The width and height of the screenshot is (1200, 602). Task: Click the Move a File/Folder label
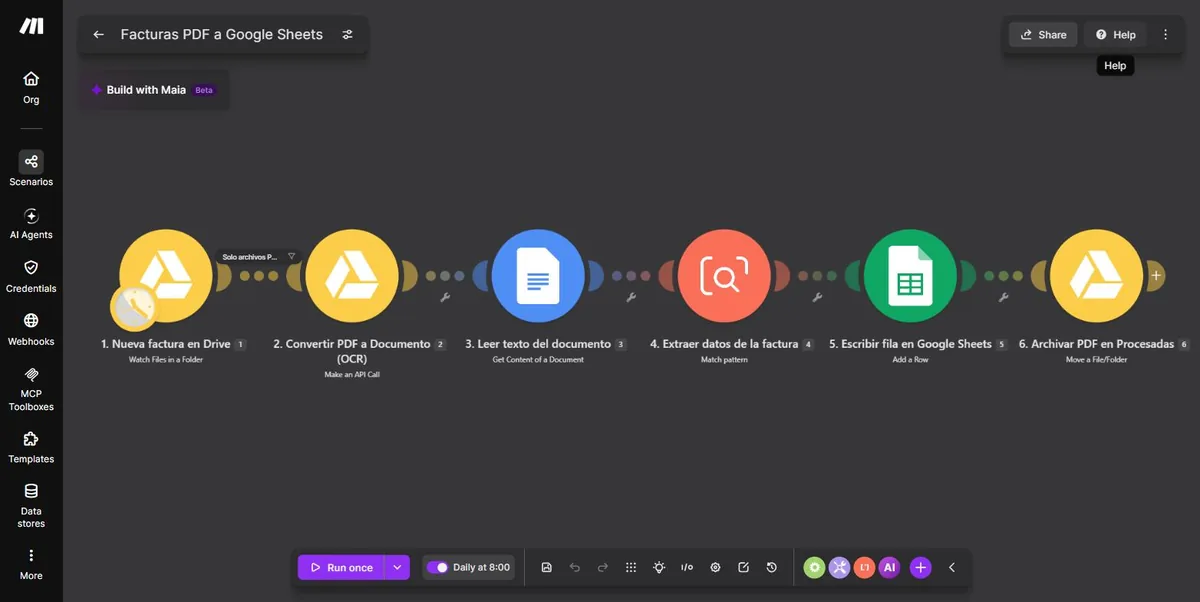click(1096, 360)
